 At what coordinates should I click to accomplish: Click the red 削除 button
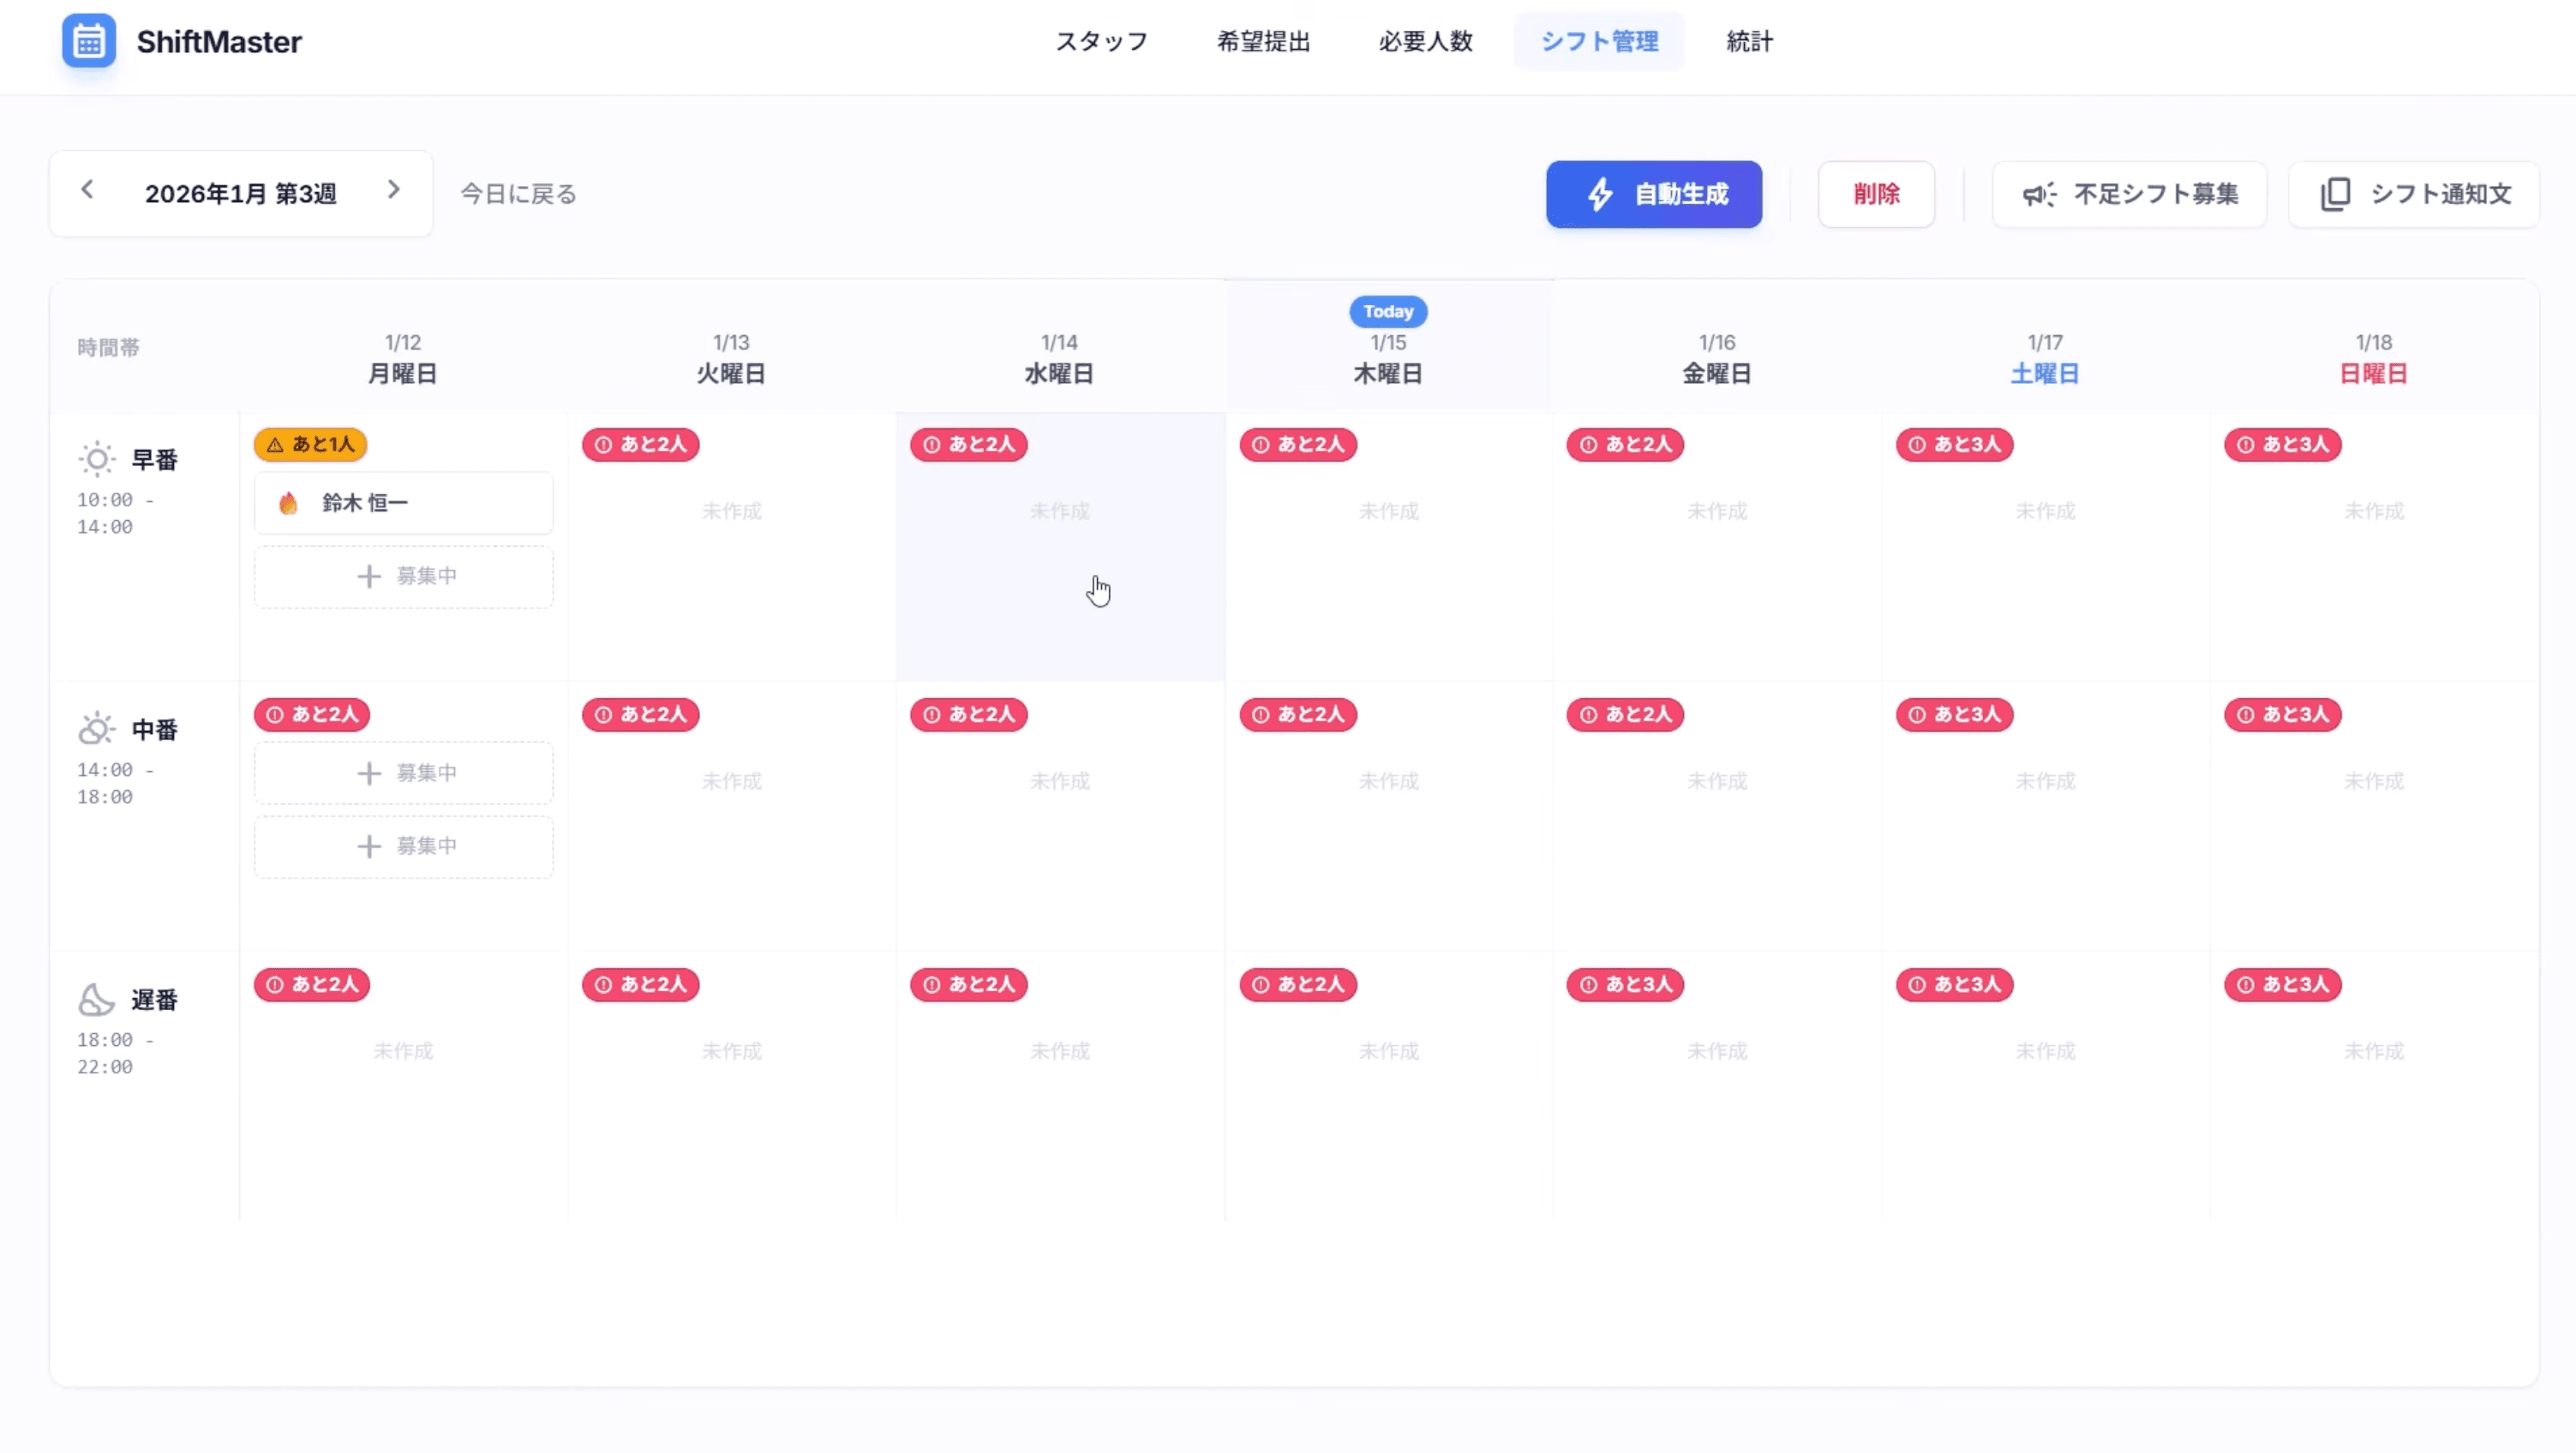(x=1875, y=194)
